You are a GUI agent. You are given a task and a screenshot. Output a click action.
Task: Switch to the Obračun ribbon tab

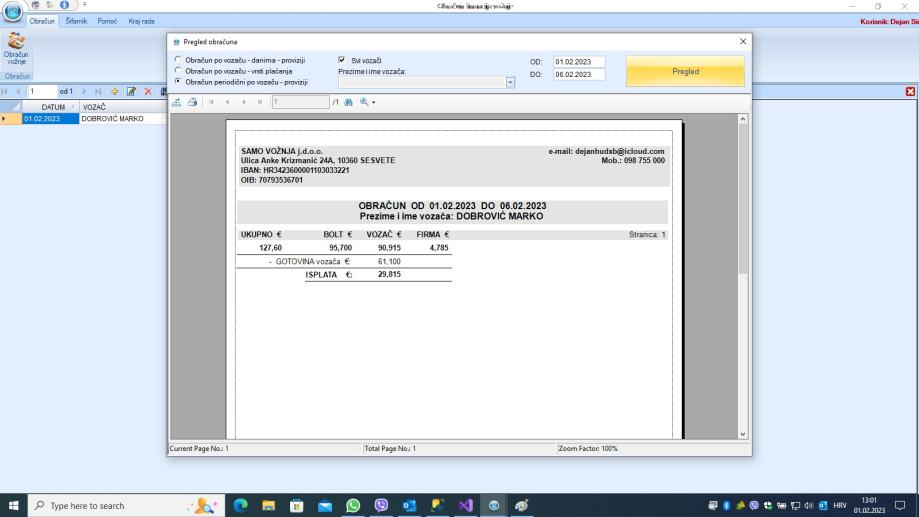[42, 21]
